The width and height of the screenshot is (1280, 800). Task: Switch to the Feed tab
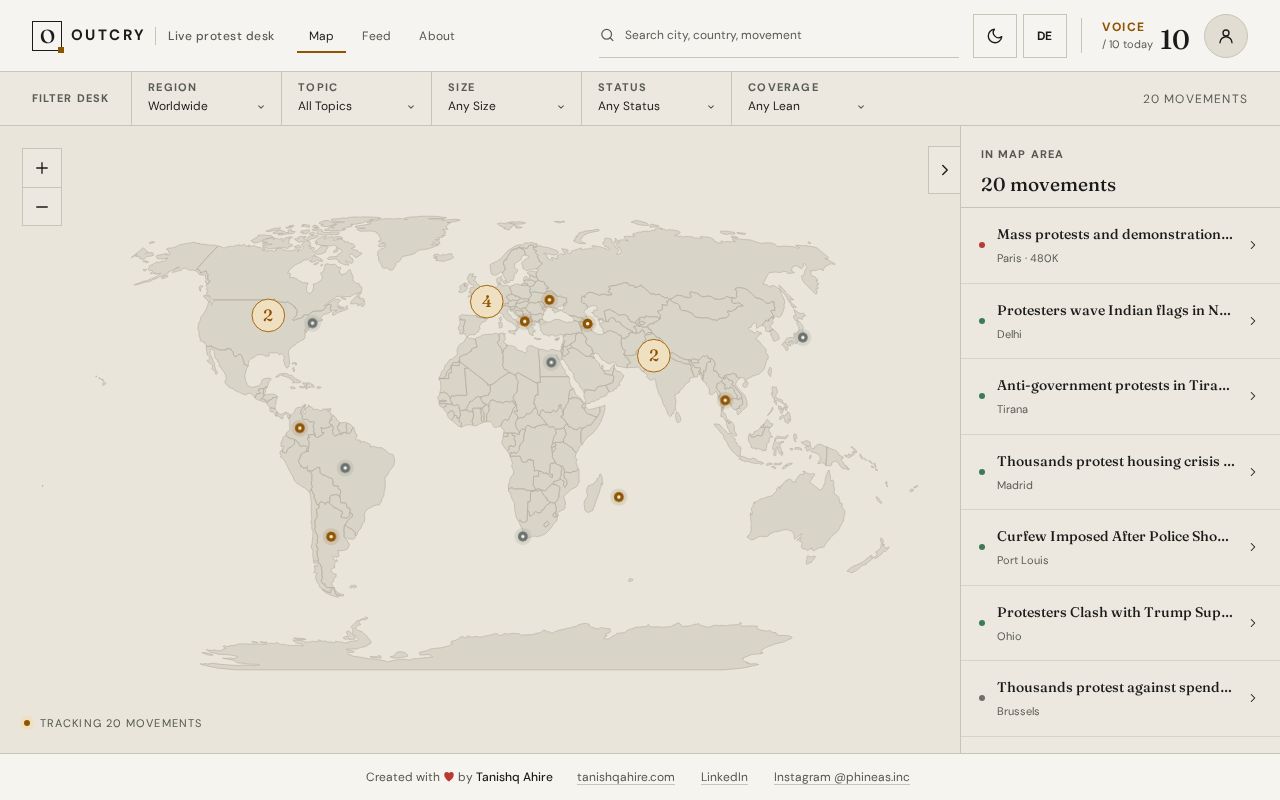pyautogui.click(x=376, y=36)
